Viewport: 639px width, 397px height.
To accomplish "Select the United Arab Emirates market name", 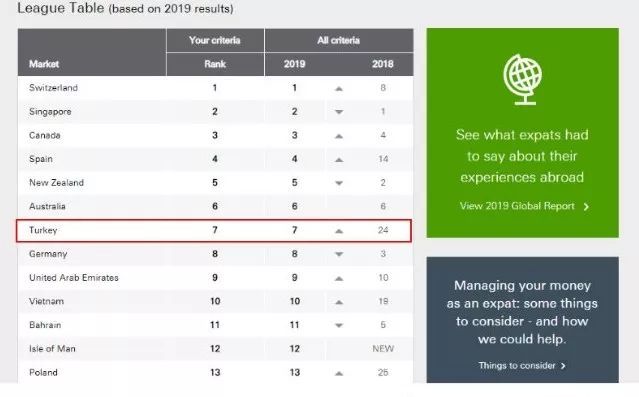I will pos(74,278).
